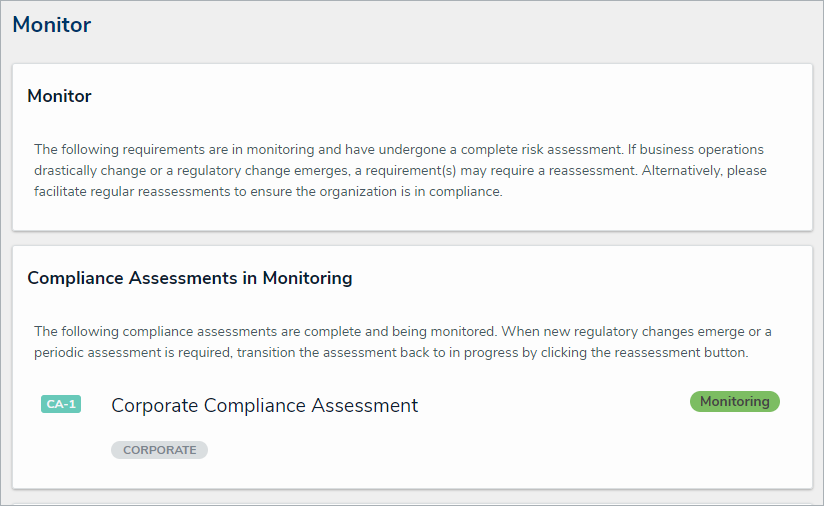The height and width of the screenshot is (506, 824).
Task: Click the line starting "periodic assessment is required"
Action: (390, 353)
